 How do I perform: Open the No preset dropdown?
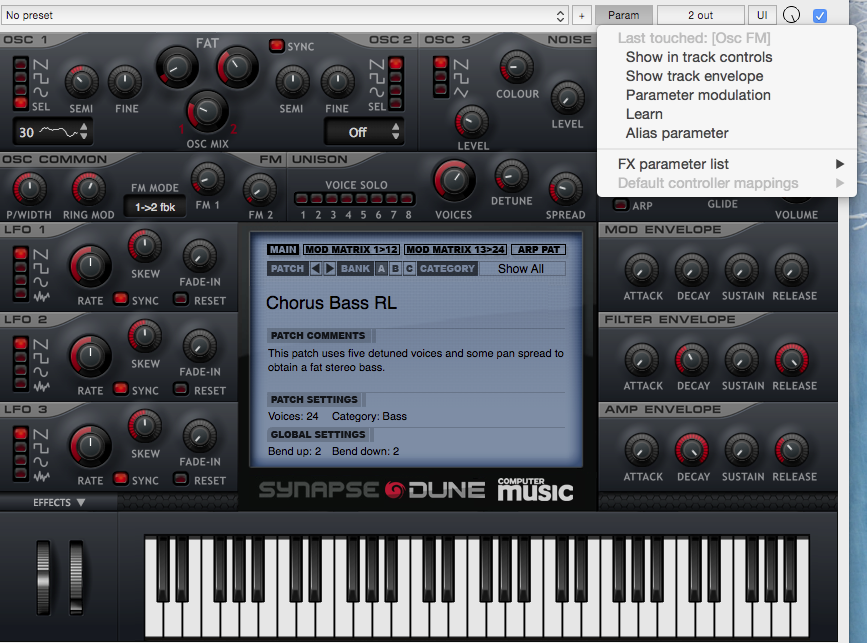[285, 15]
